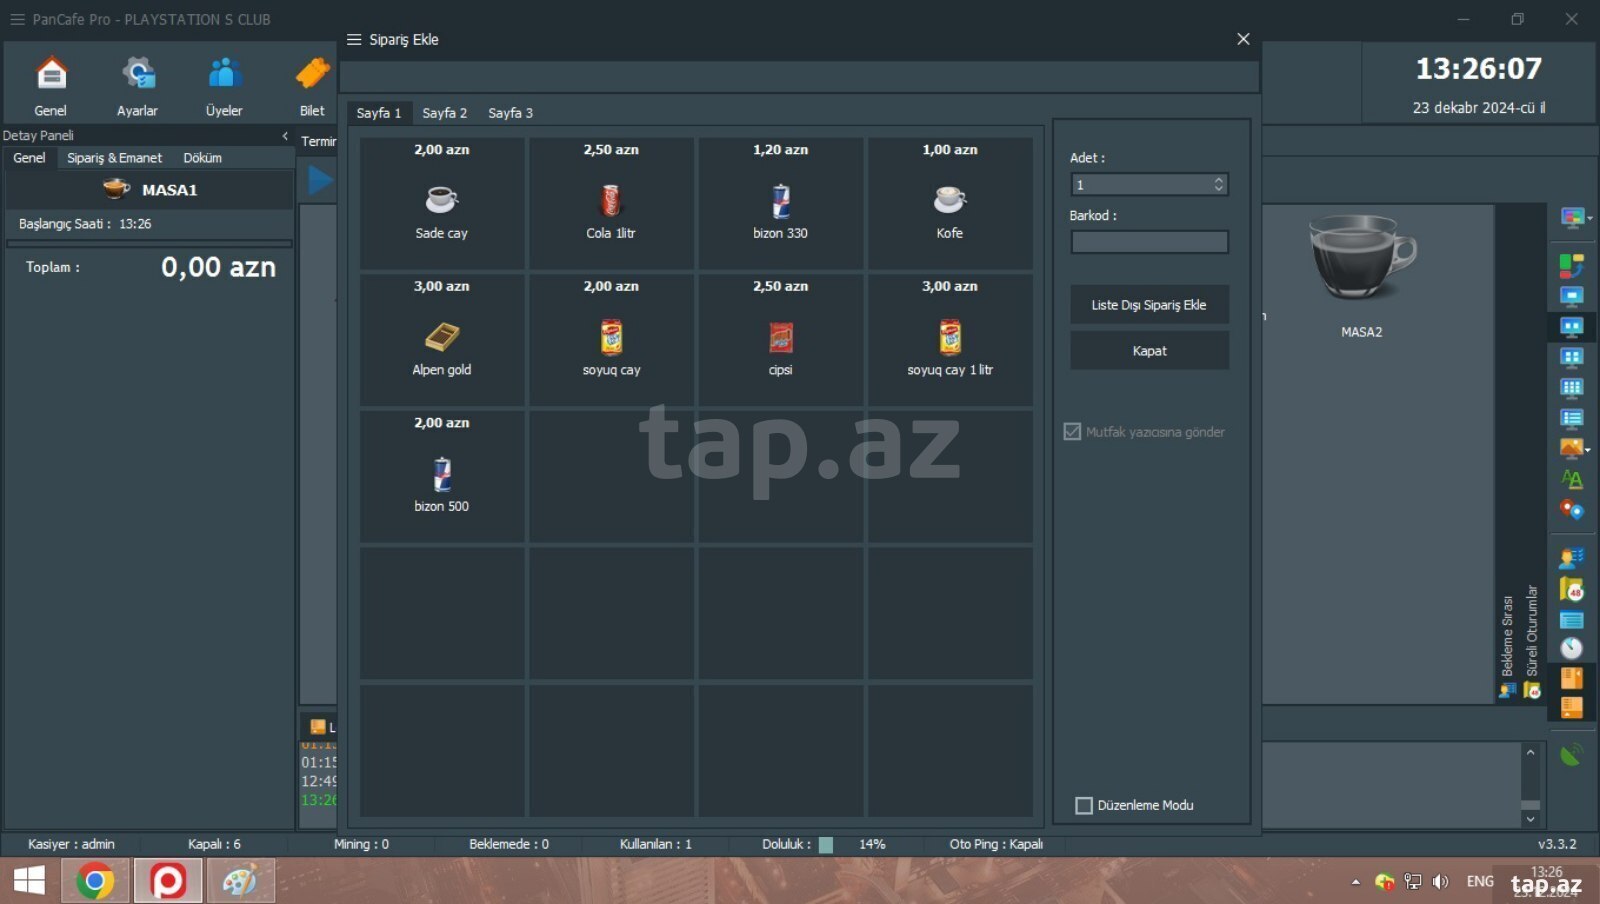Image resolution: width=1600 pixels, height=904 pixels.
Task: Click the colored layout arrangement icon in sidebar
Action: click(x=1572, y=266)
